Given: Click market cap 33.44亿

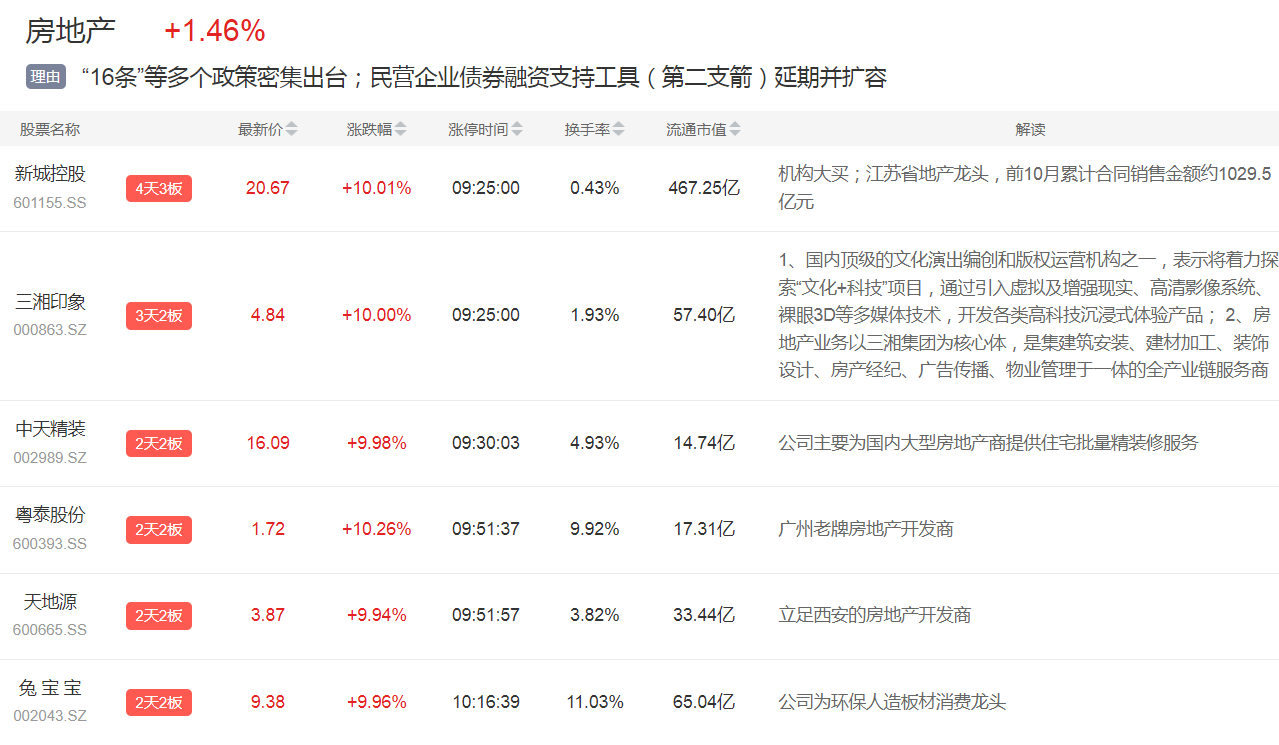Looking at the screenshot, I should click(704, 615).
